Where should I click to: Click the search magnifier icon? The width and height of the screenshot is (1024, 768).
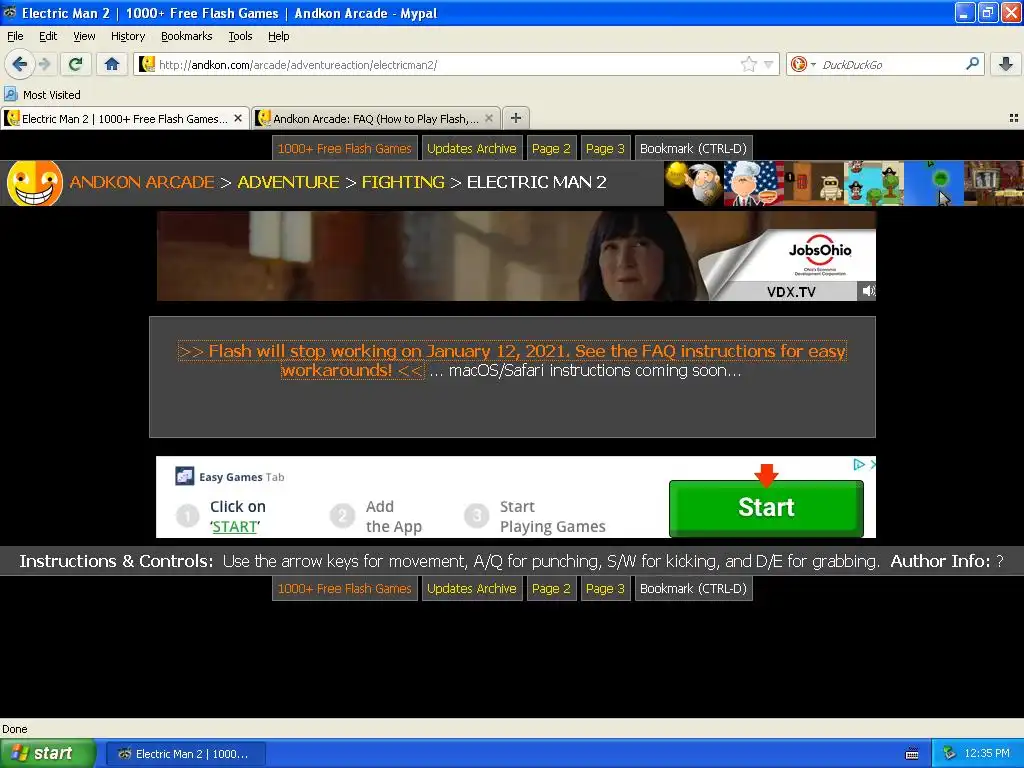click(972, 64)
